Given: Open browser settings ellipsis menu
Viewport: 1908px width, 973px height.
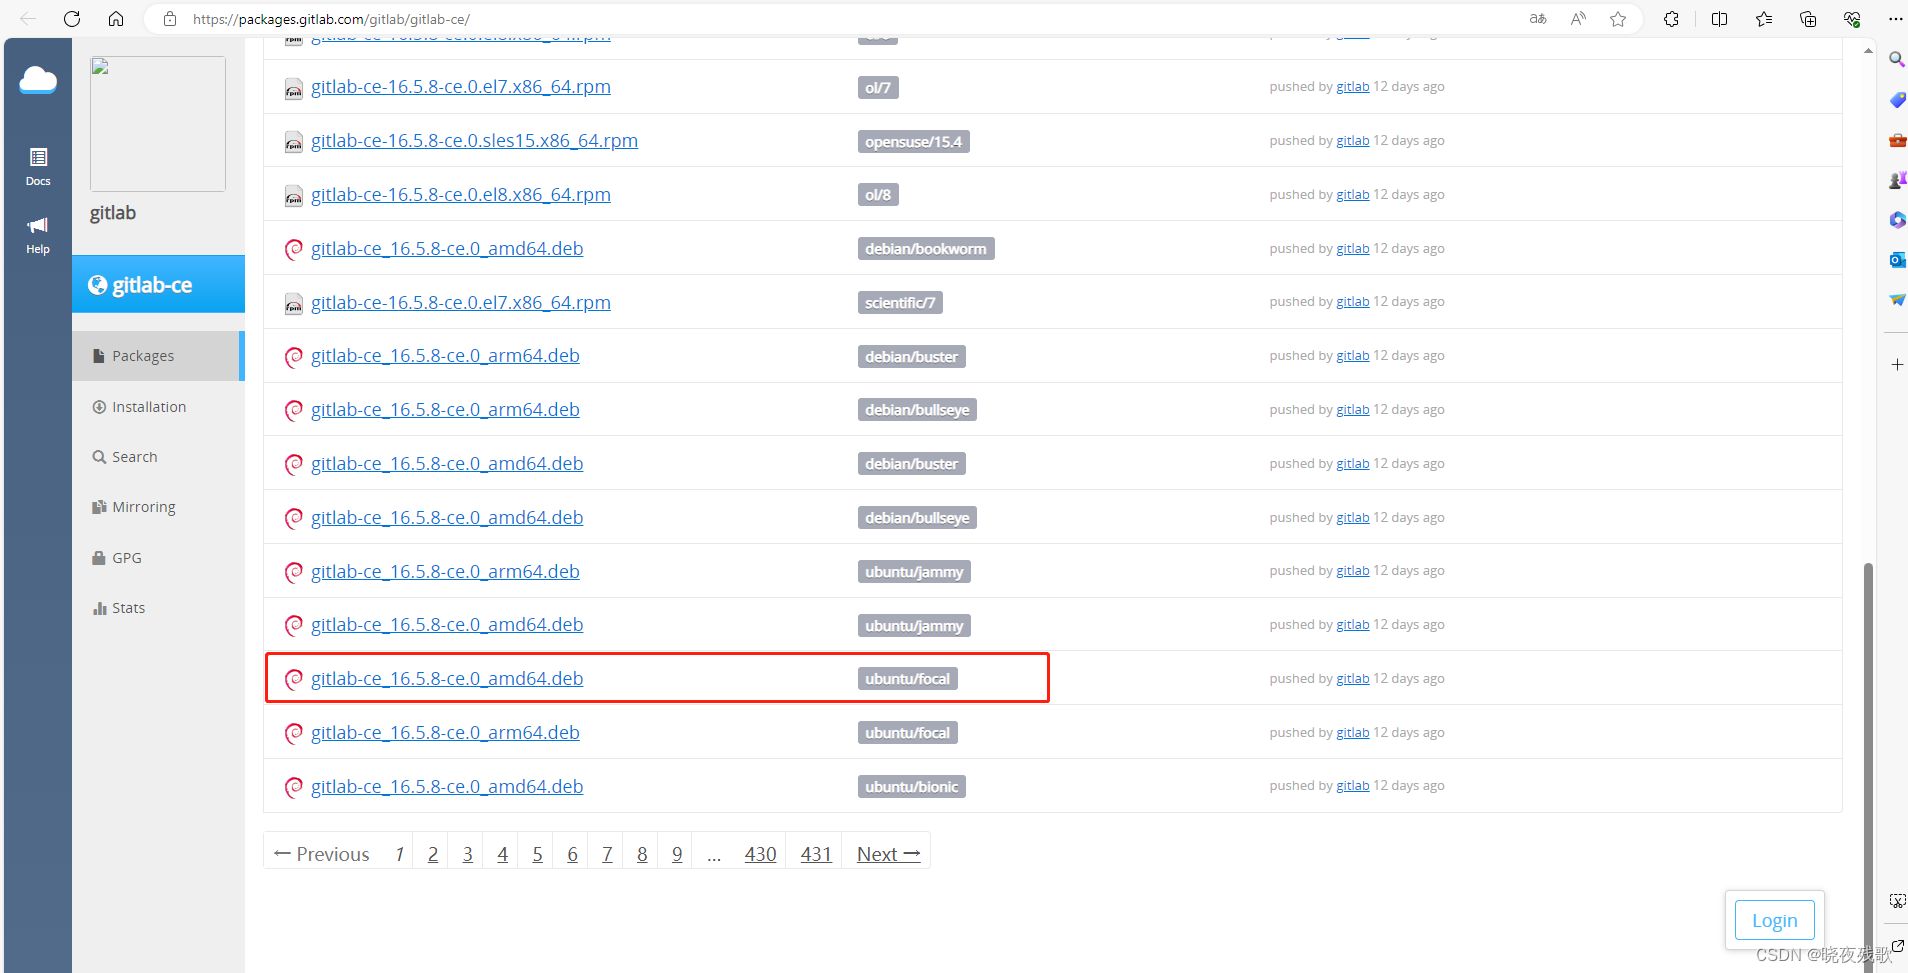Looking at the screenshot, I should click(1895, 19).
